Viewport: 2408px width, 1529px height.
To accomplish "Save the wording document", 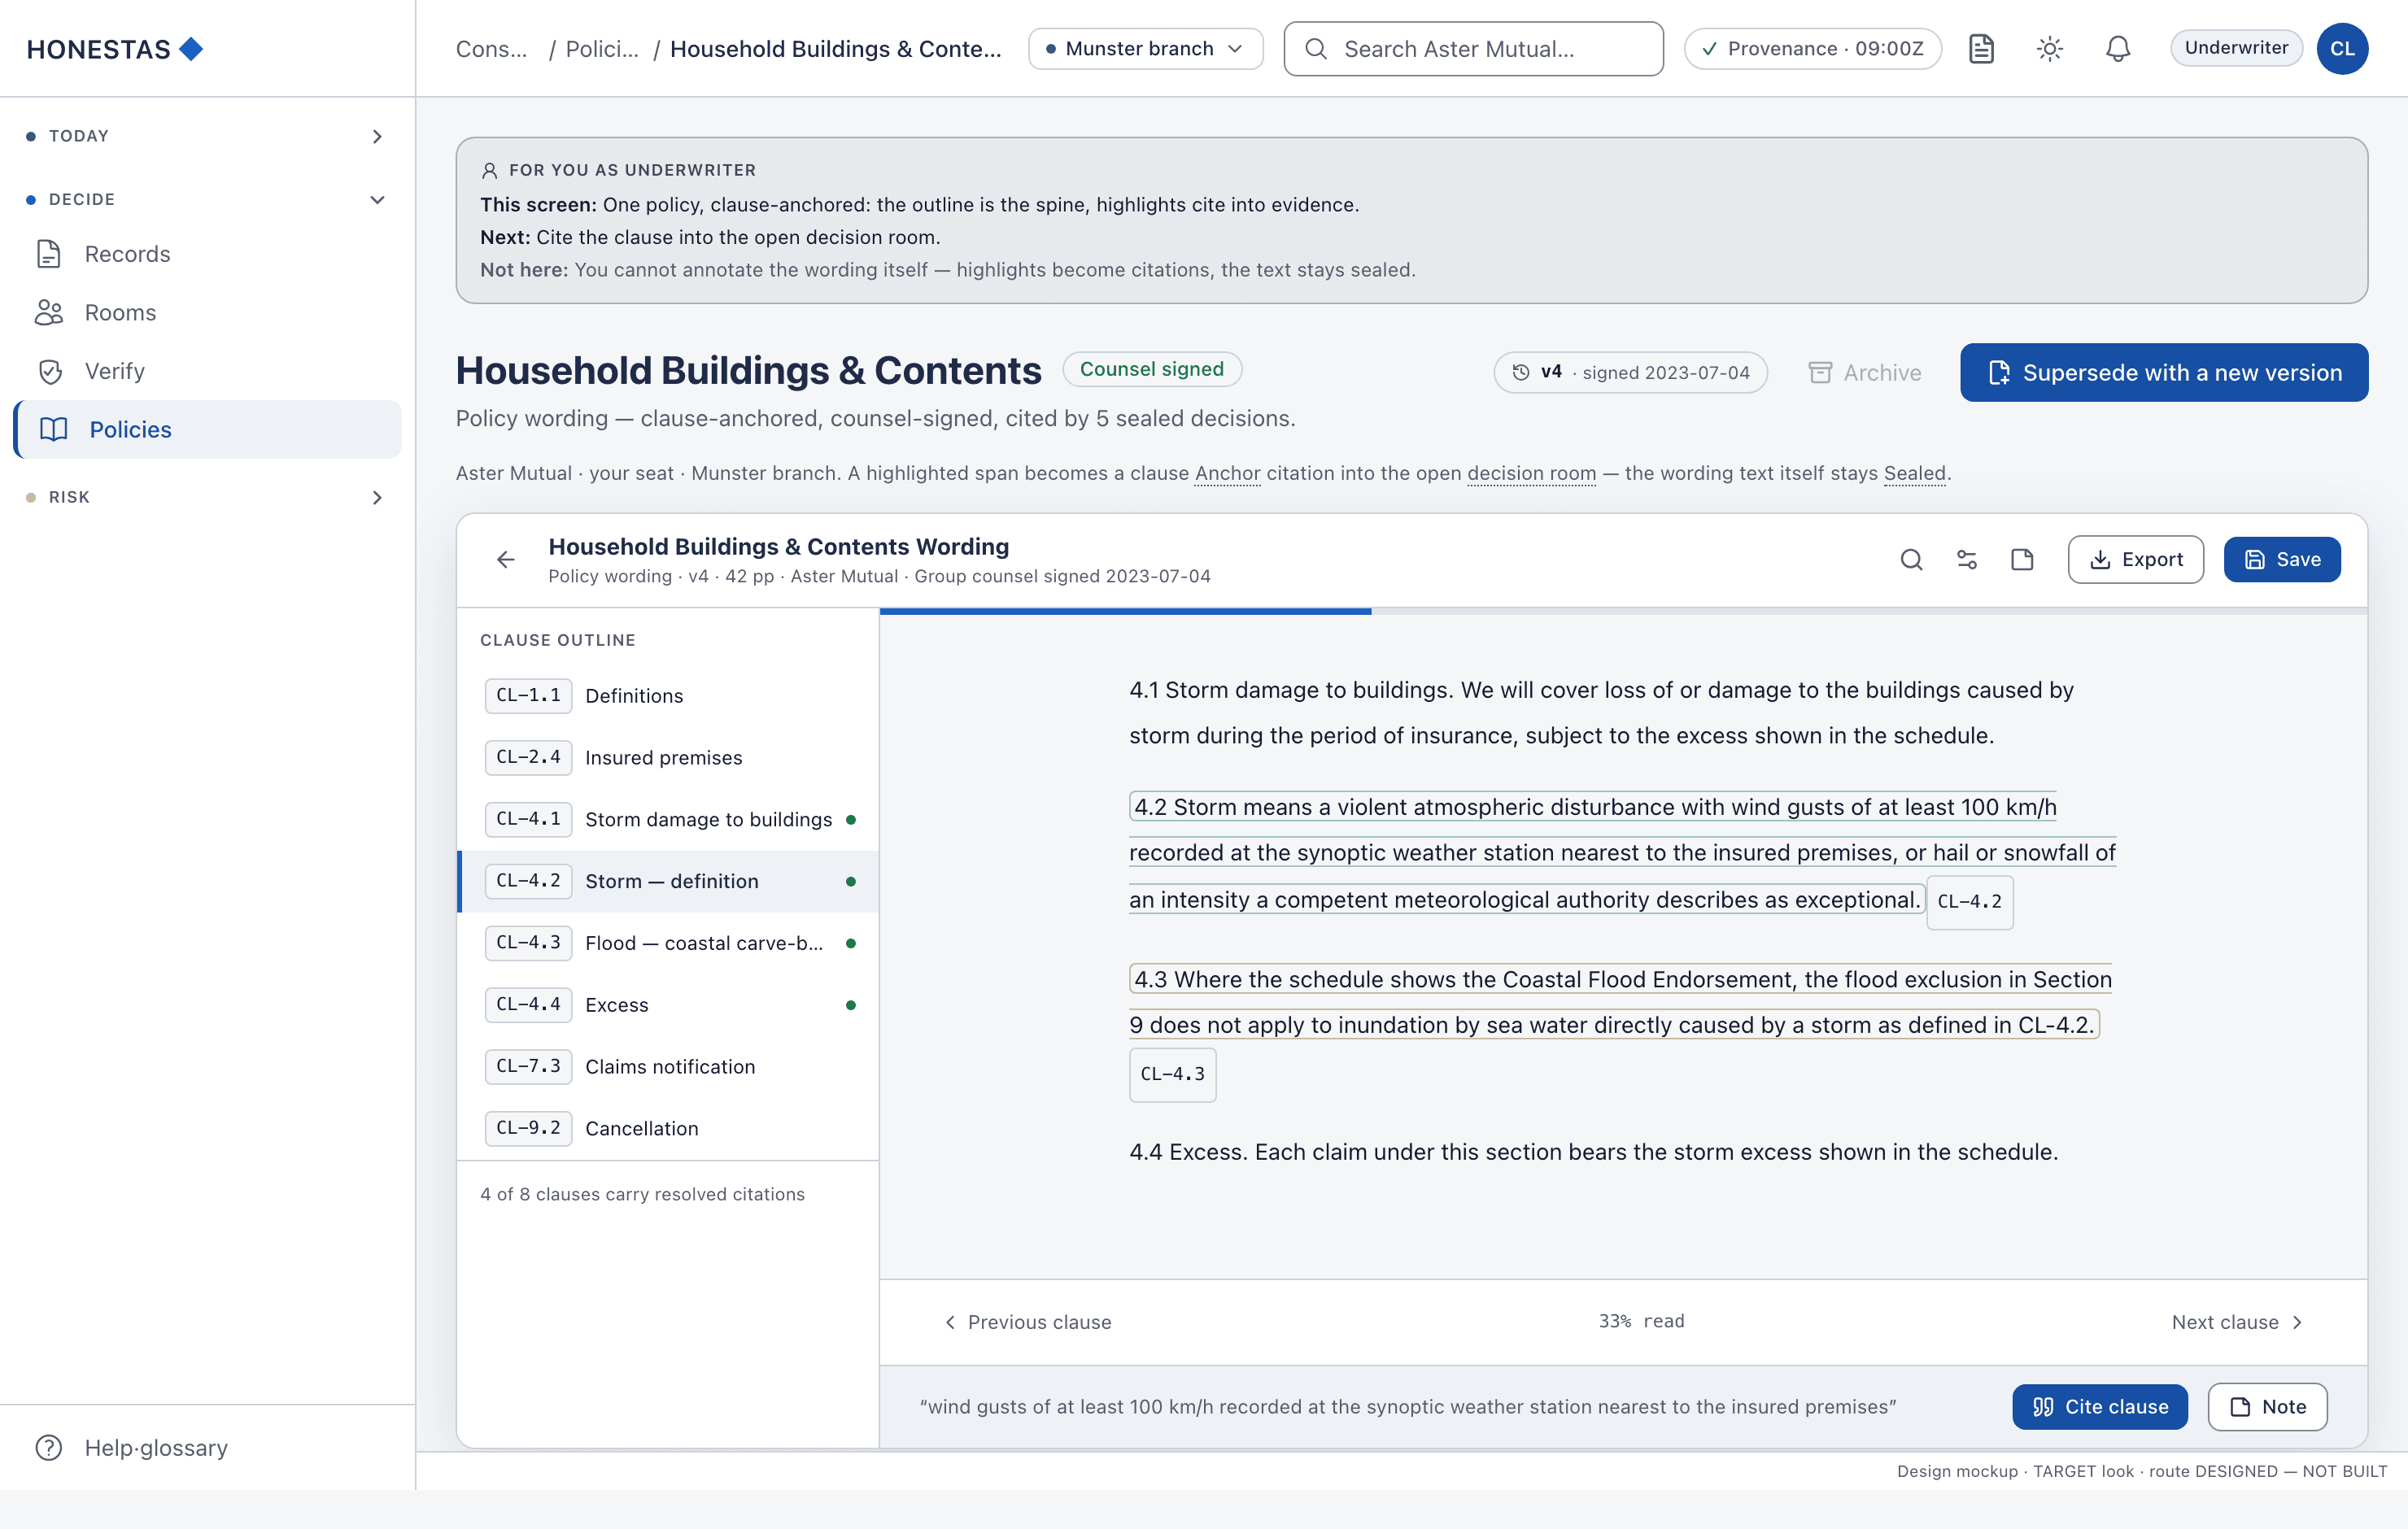I will [2282, 559].
